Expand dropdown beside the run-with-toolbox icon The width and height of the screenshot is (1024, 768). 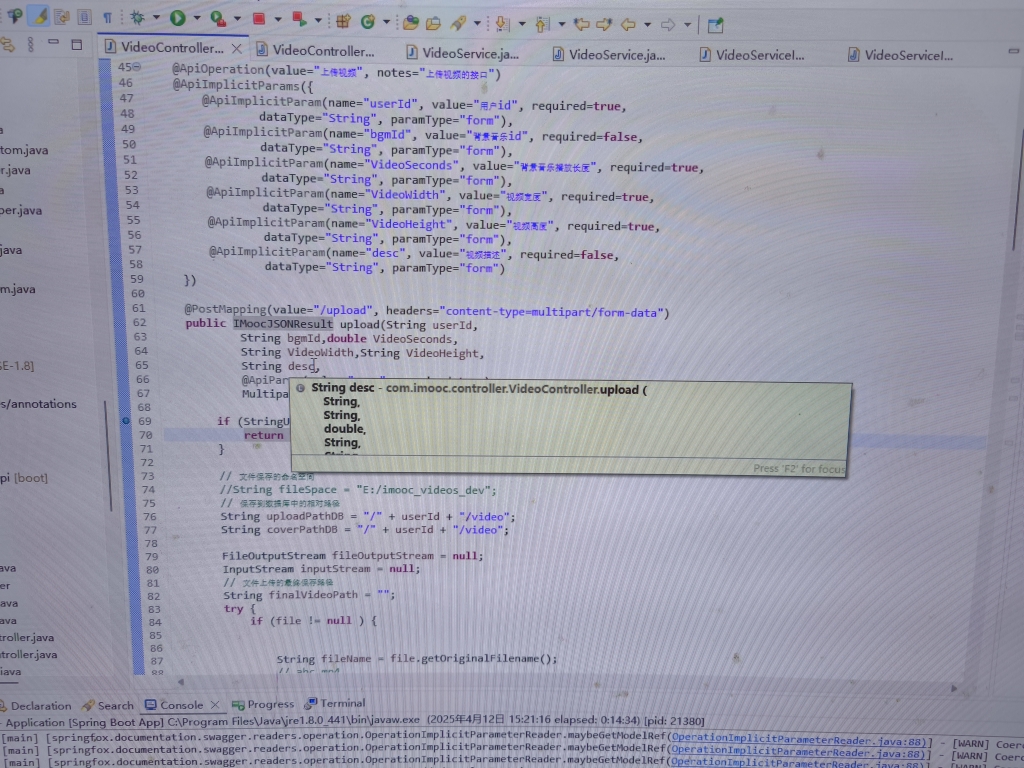coord(238,20)
